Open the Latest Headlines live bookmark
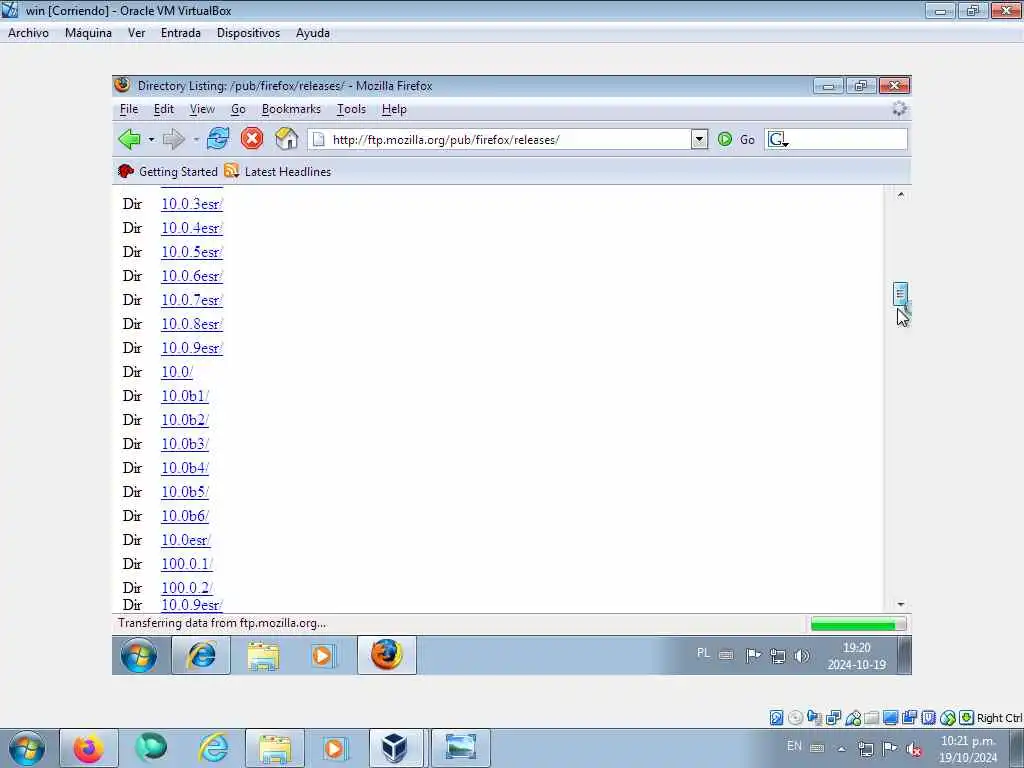Image resolution: width=1024 pixels, height=768 pixels. coord(278,172)
